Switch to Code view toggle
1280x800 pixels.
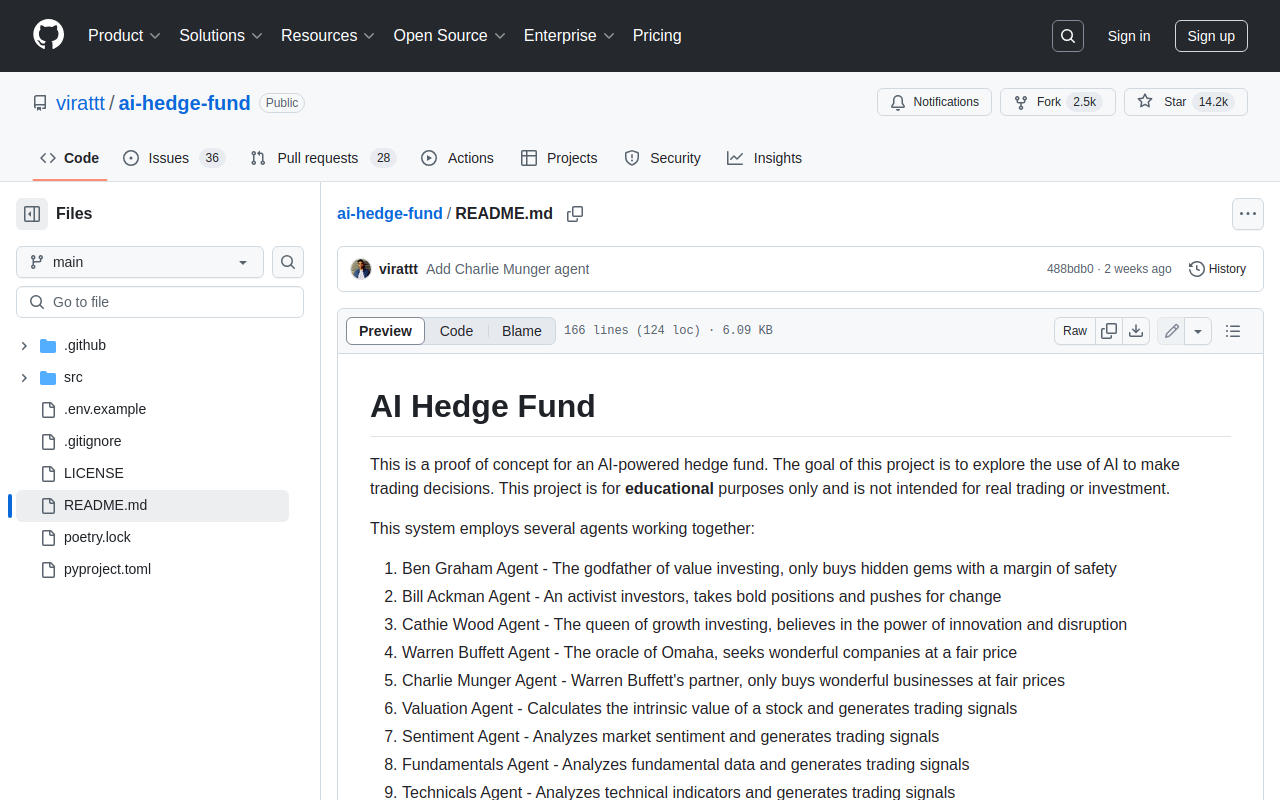456,331
